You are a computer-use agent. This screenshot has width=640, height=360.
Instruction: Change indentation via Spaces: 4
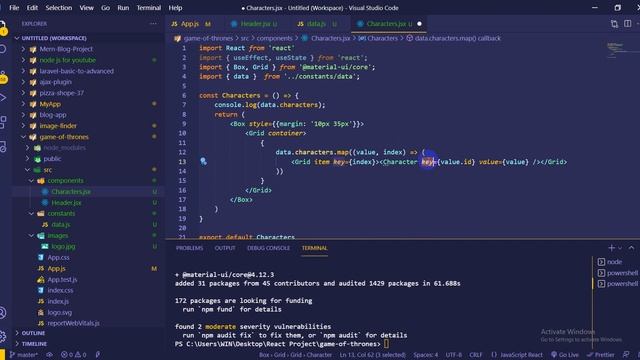point(425,355)
